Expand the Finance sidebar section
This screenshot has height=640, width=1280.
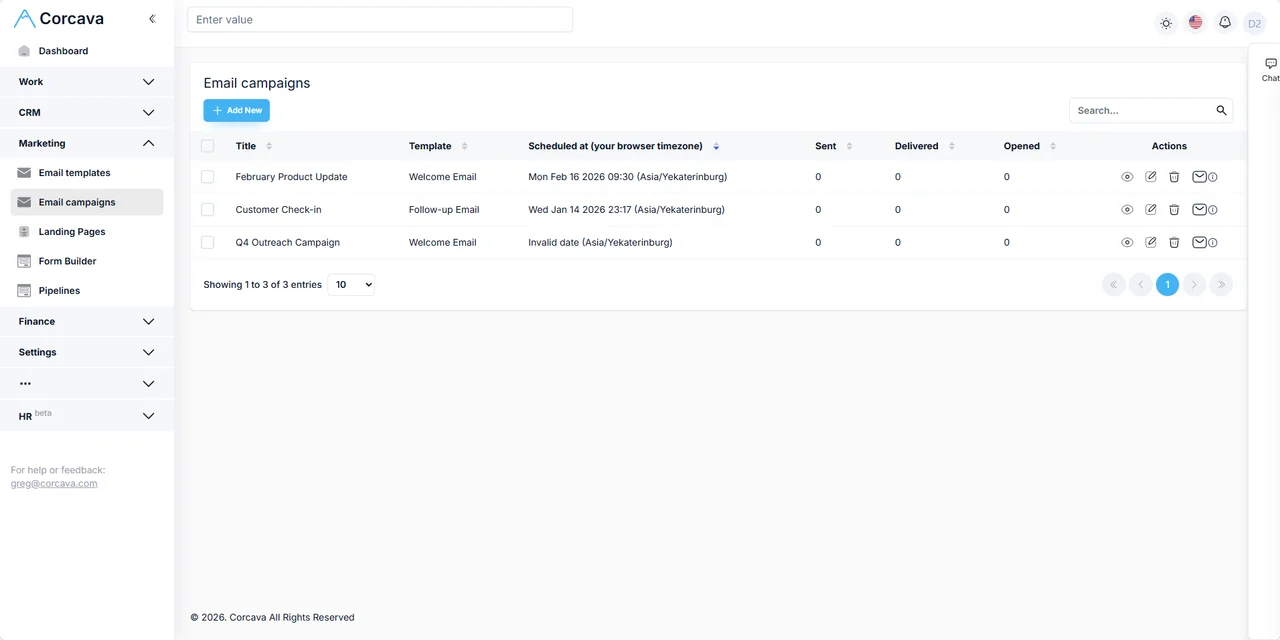(87, 322)
